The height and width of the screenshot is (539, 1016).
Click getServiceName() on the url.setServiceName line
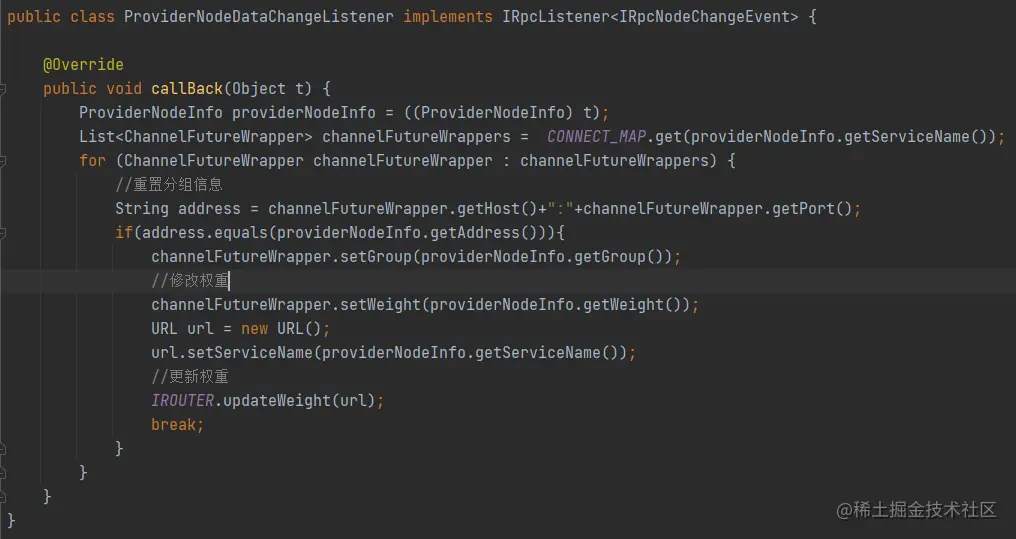547,352
